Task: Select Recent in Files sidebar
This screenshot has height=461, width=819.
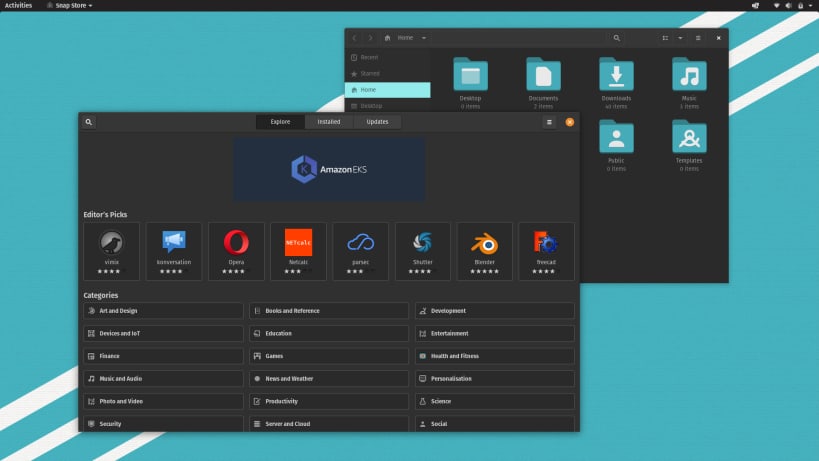Action: pyautogui.click(x=388, y=57)
